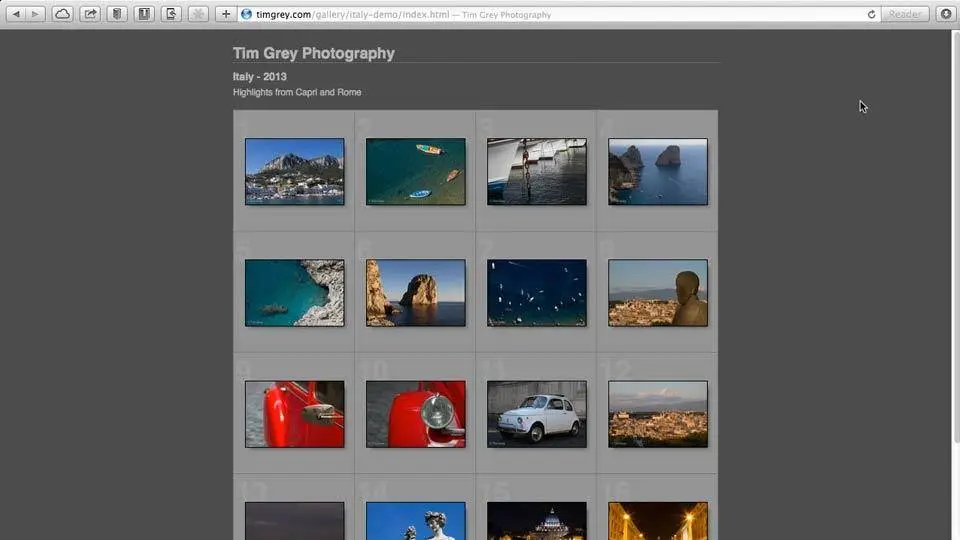The image size is (960, 540).
Task: Open the golden sea stack rock photo
Action: (x=416, y=293)
